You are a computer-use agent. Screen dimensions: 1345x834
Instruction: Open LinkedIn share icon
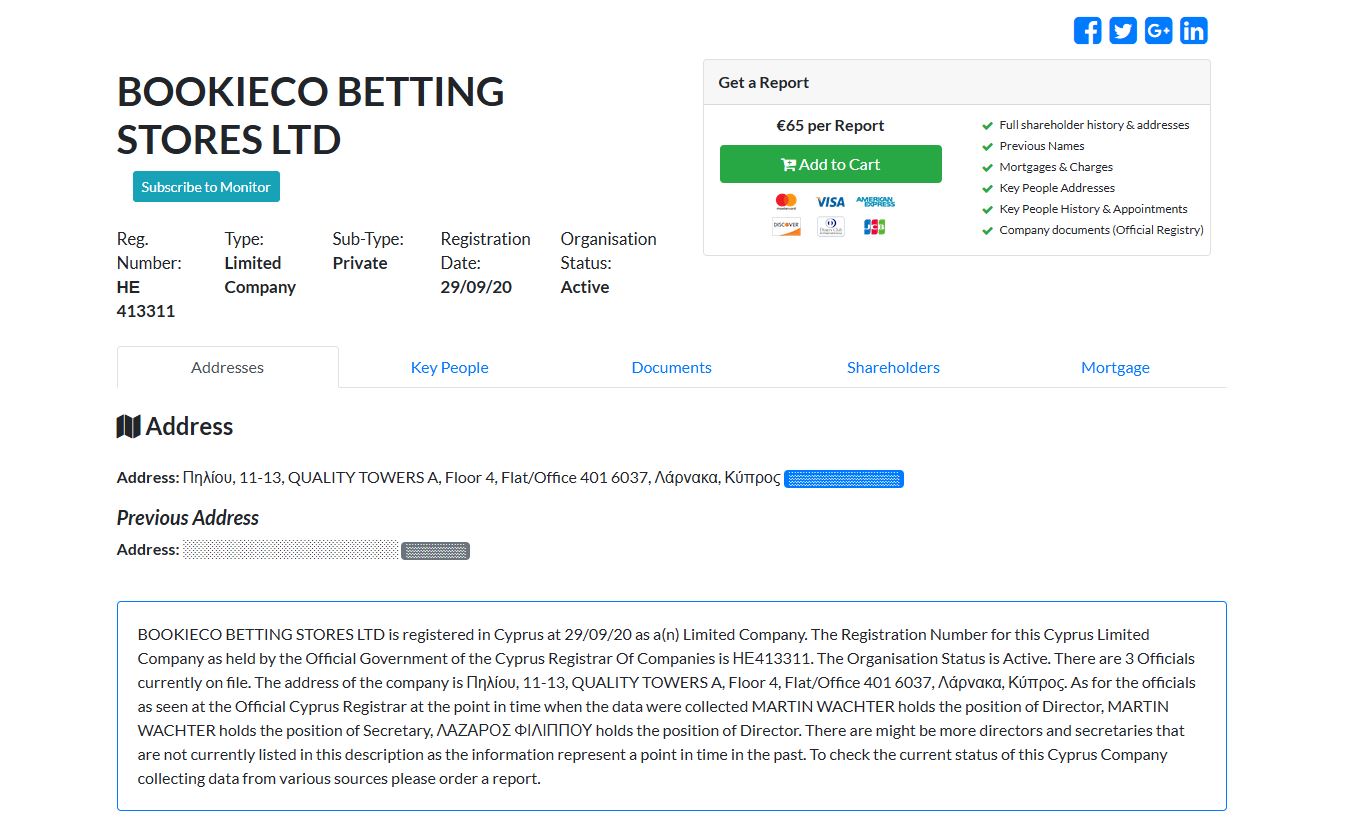[x=1193, y=31]
